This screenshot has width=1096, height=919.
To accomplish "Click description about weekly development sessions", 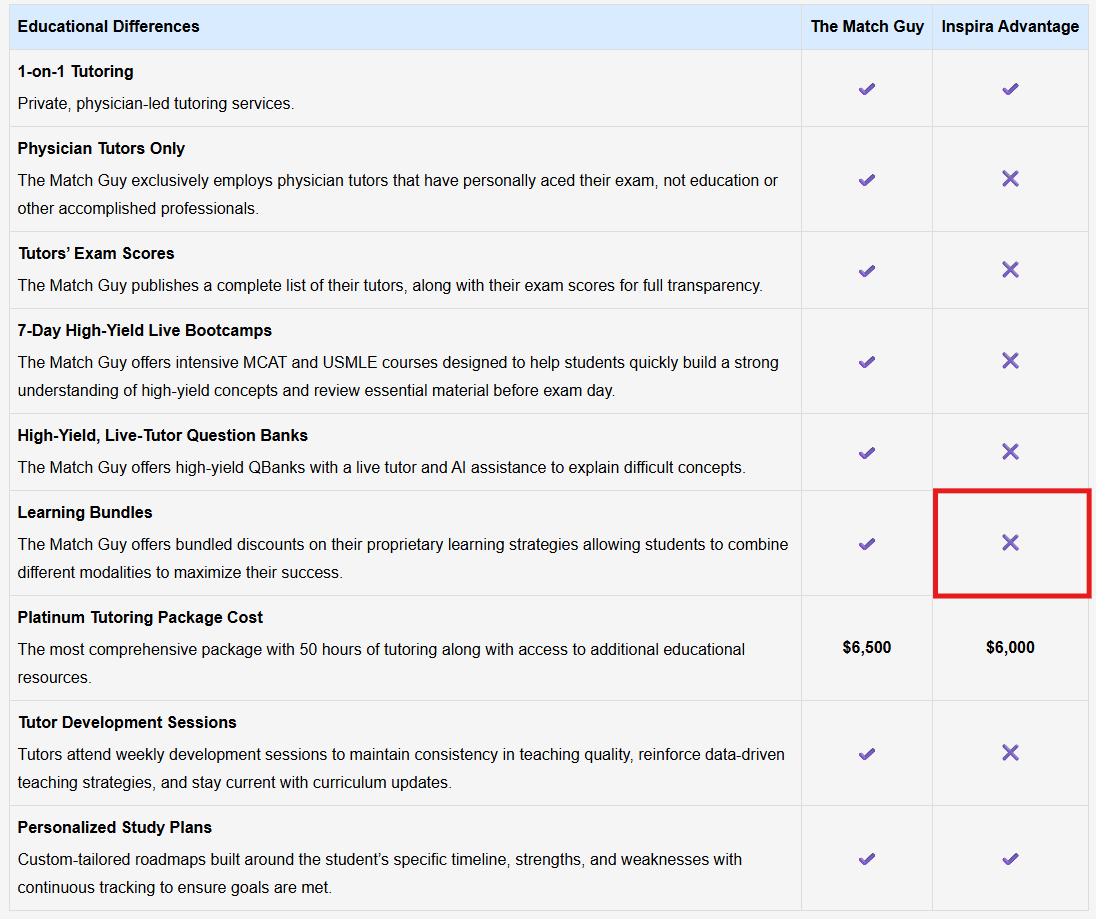I will pyautogui.click(x=401, y=768).
